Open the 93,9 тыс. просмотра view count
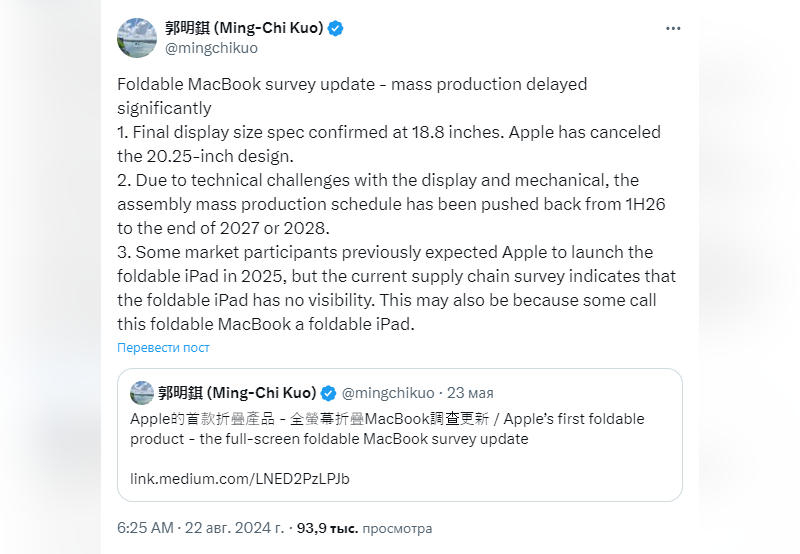The width and height of the screenshot is (800, 554). pos(364,527)
